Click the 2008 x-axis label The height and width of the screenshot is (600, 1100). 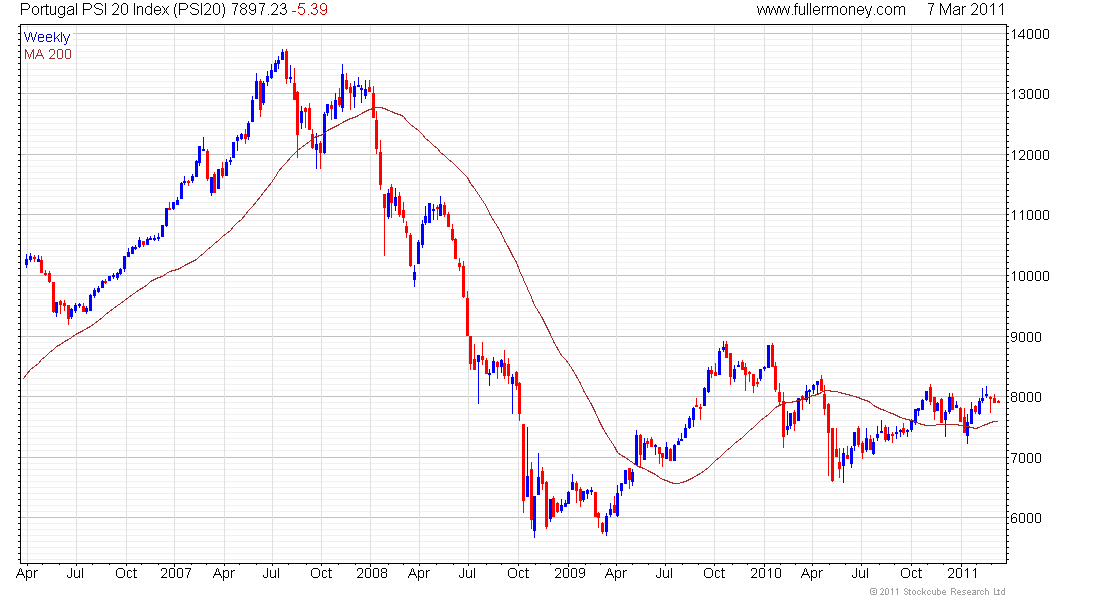click(372, 573)
